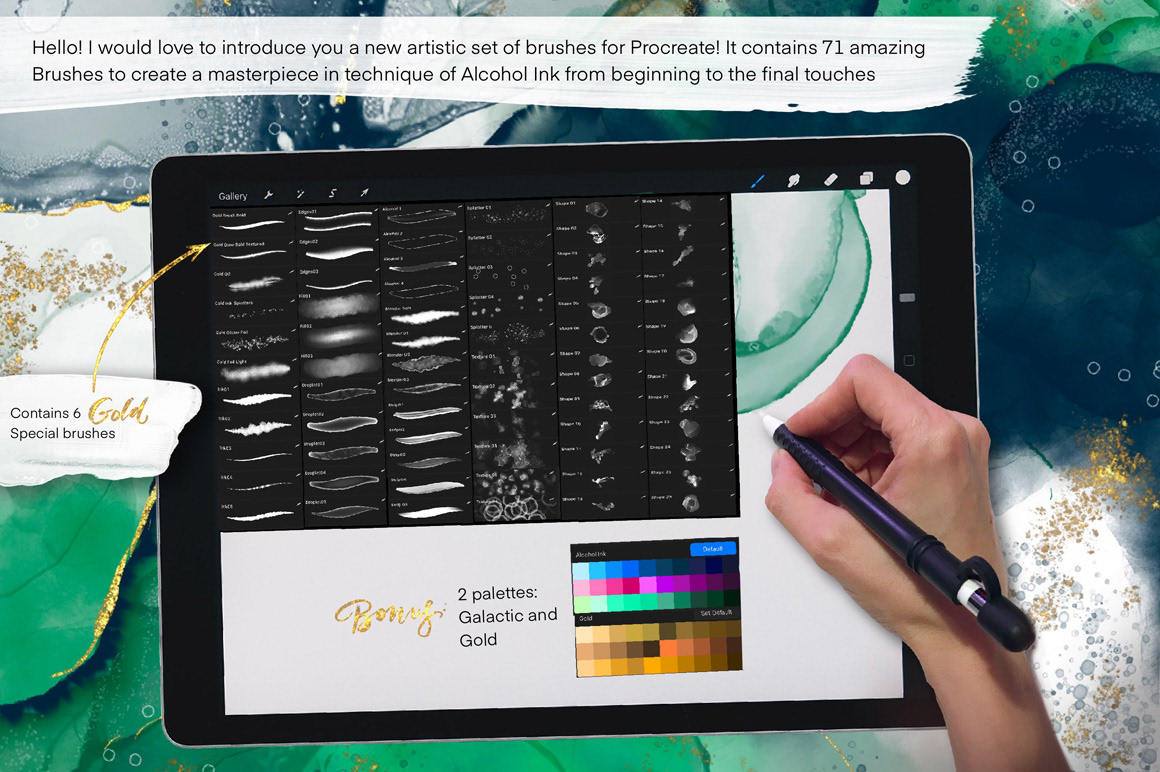Select the Gold Brush Bold brush
1160x772 pixels.
point(252,222)
